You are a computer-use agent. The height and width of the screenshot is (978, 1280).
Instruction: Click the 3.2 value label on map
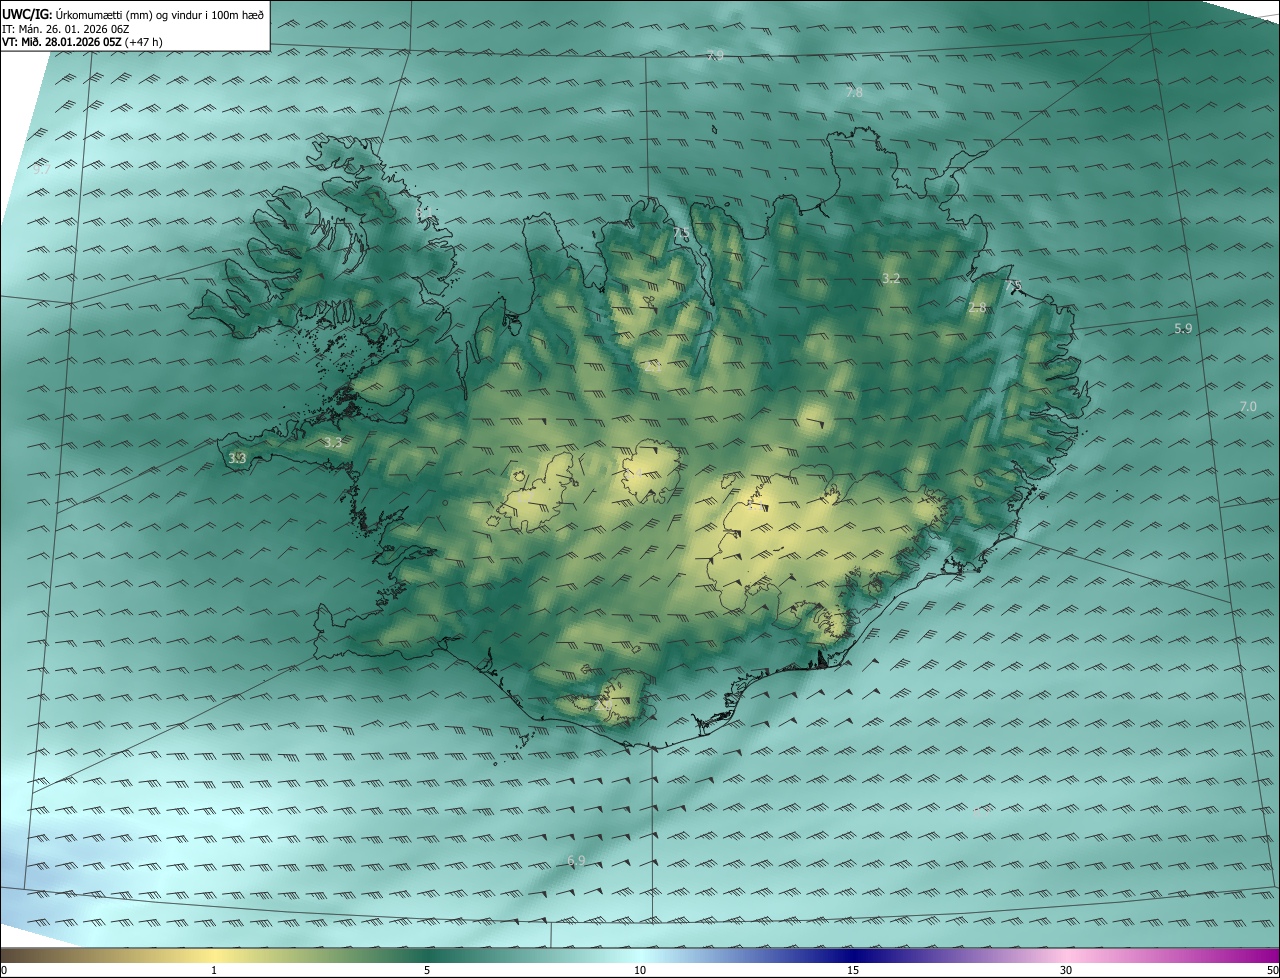pos(891,279)
